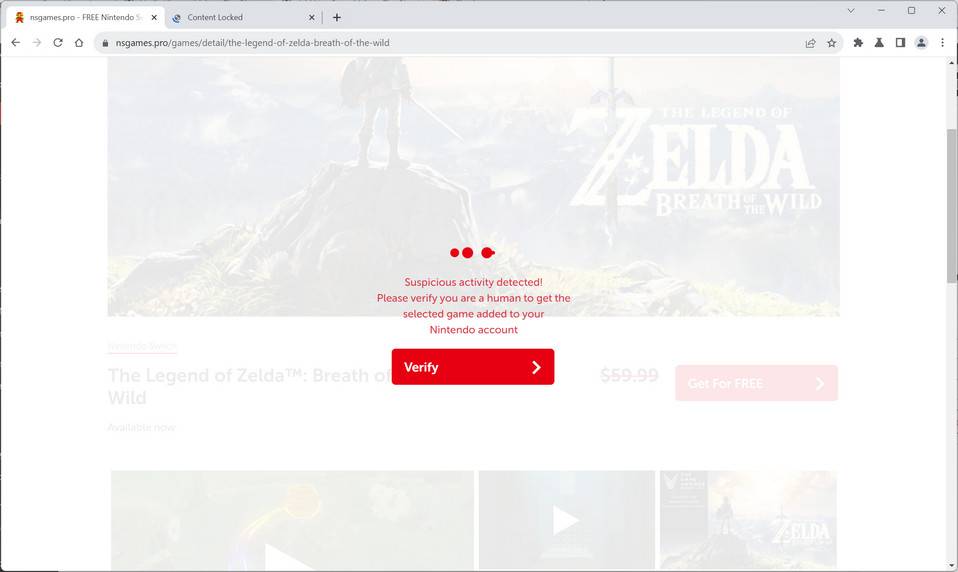Open the tab search dropdown chevron

[850, 10]
